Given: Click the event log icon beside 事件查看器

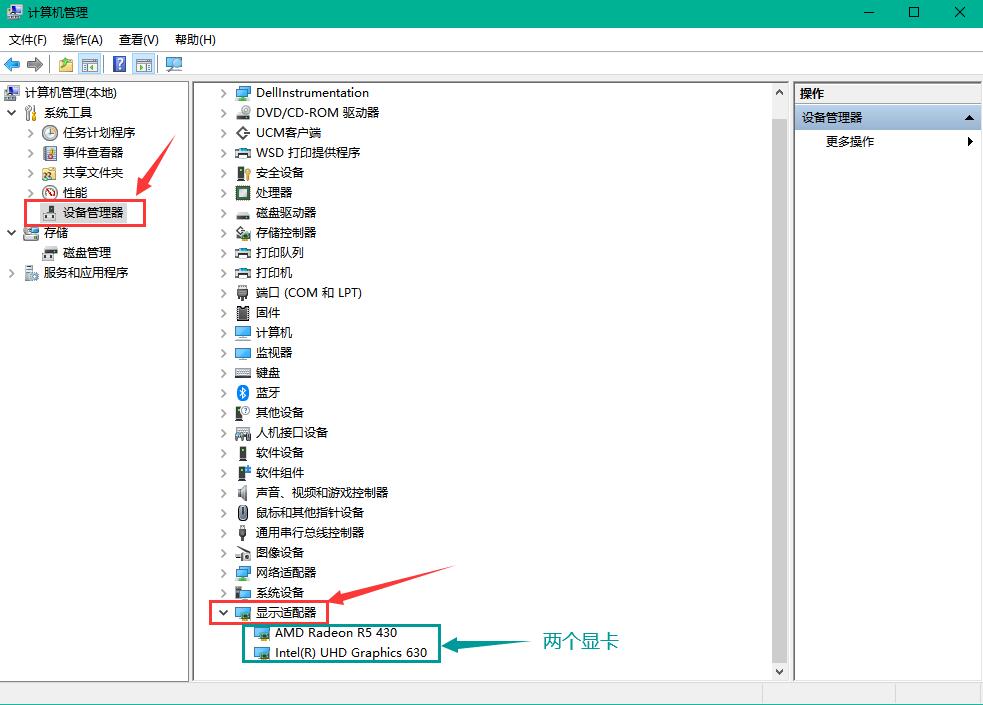Looking at the screenshot, I should click(50, 153).
